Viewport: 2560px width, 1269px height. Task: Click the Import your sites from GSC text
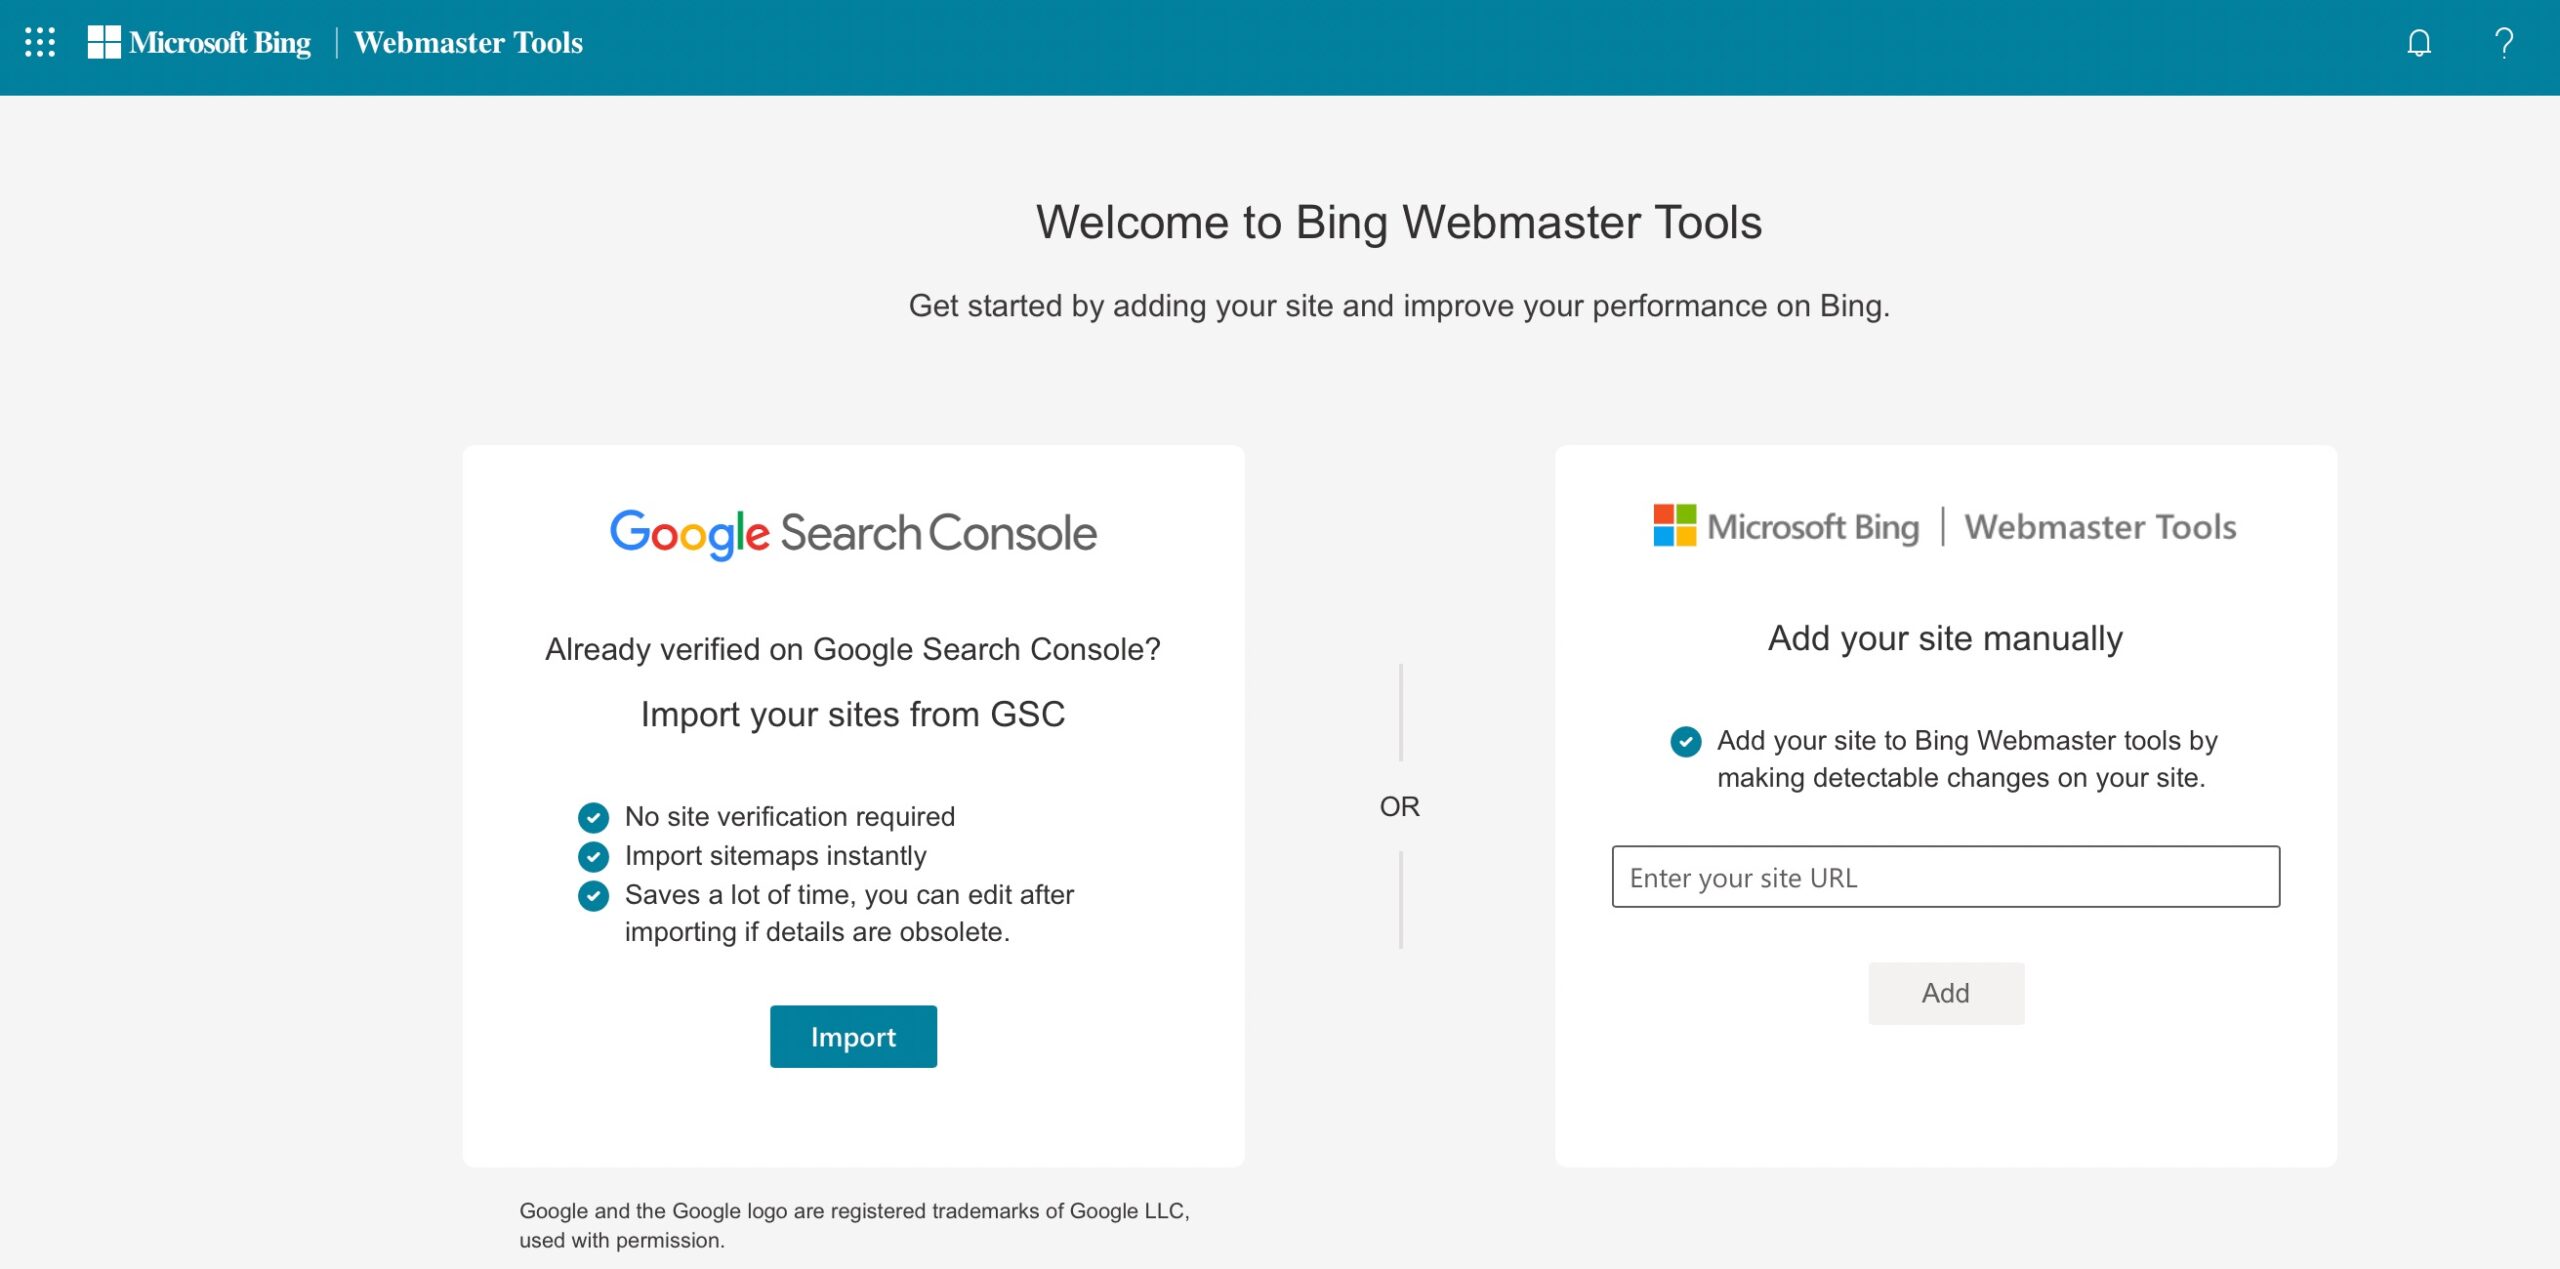[852, 715]
